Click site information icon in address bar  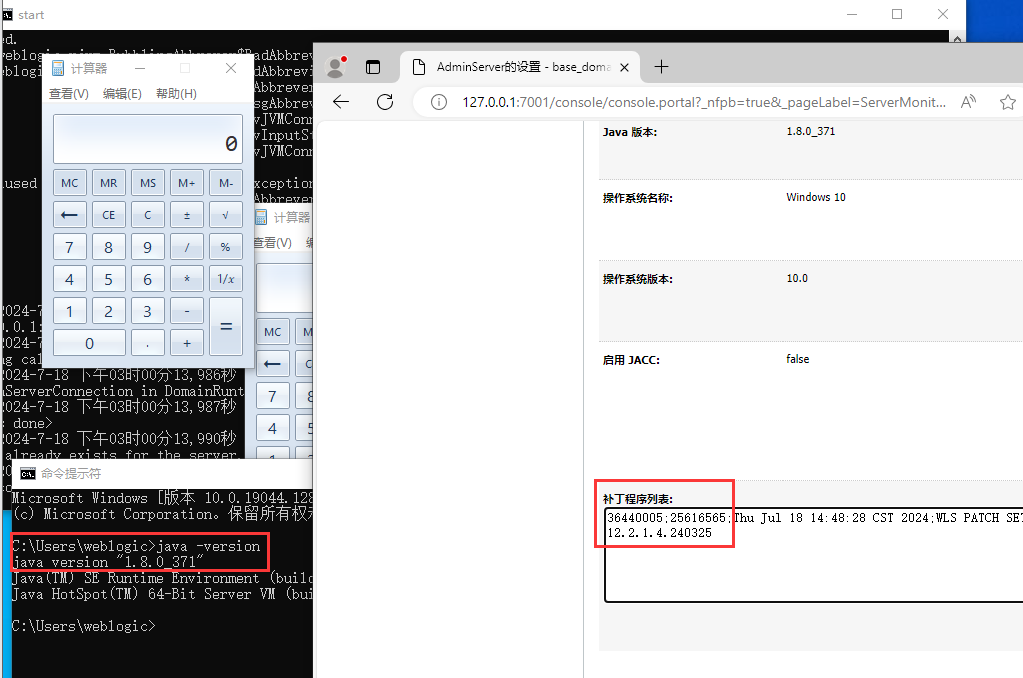(439, 102)
